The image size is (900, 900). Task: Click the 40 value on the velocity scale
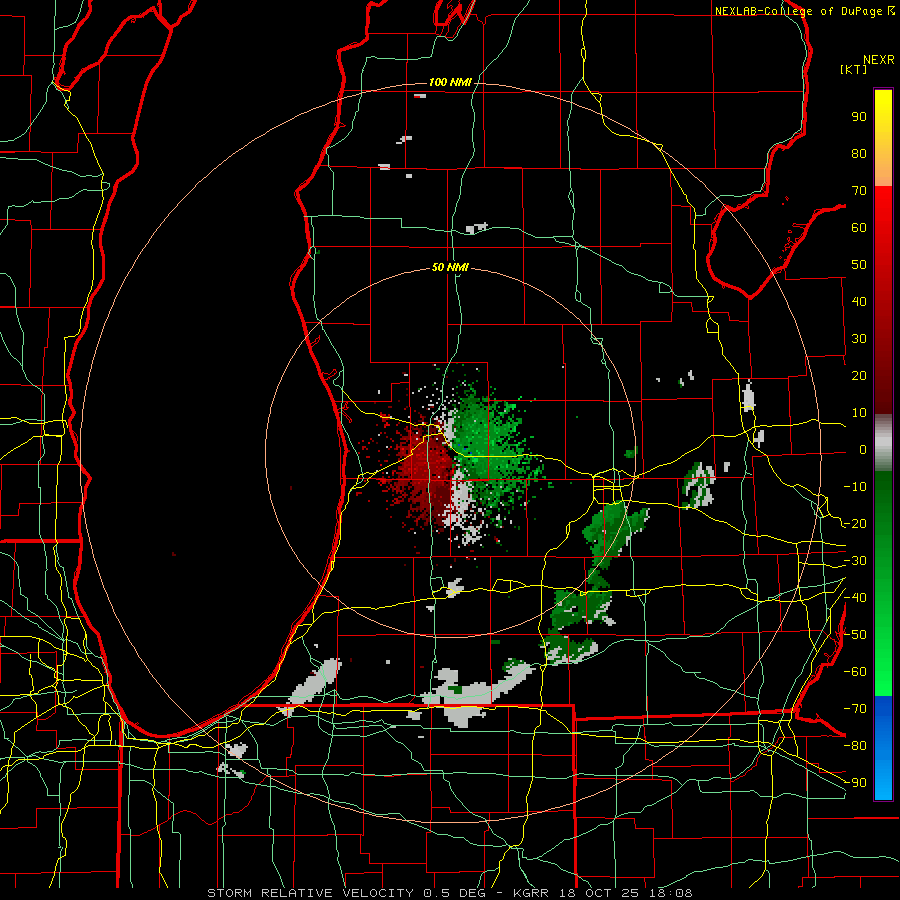tap(859, 301)
